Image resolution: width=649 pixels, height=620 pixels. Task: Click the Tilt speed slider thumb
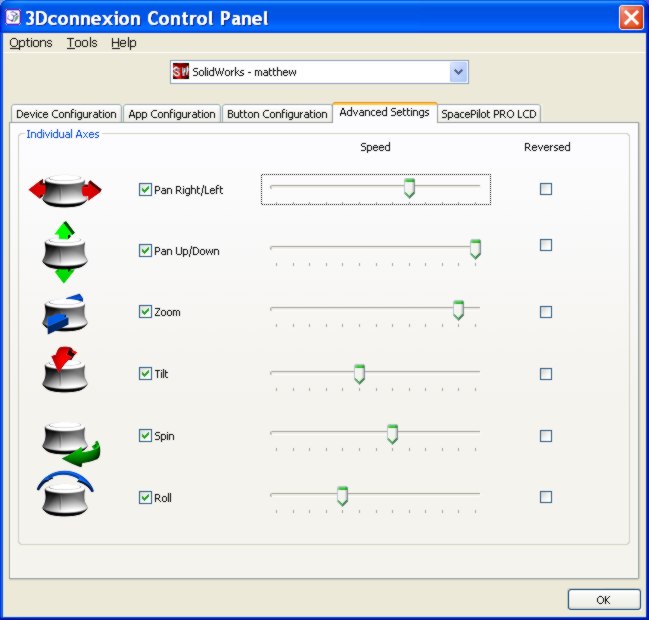(x=359, y=374)
